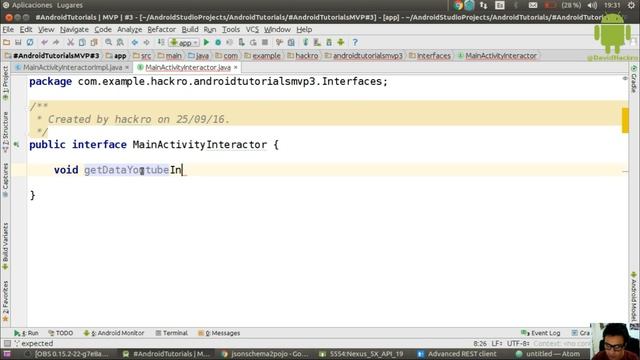Click the Open folder toolbar icon
The height and width of the screenshot is (360, 640).
tap(7, 42)
